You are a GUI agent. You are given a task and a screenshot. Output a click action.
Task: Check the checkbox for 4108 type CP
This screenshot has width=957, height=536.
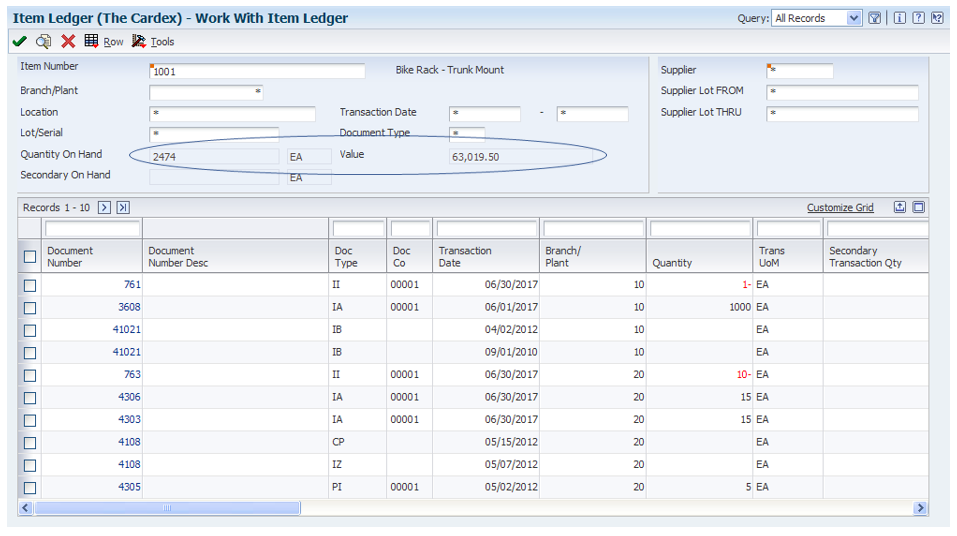(29, 443)
